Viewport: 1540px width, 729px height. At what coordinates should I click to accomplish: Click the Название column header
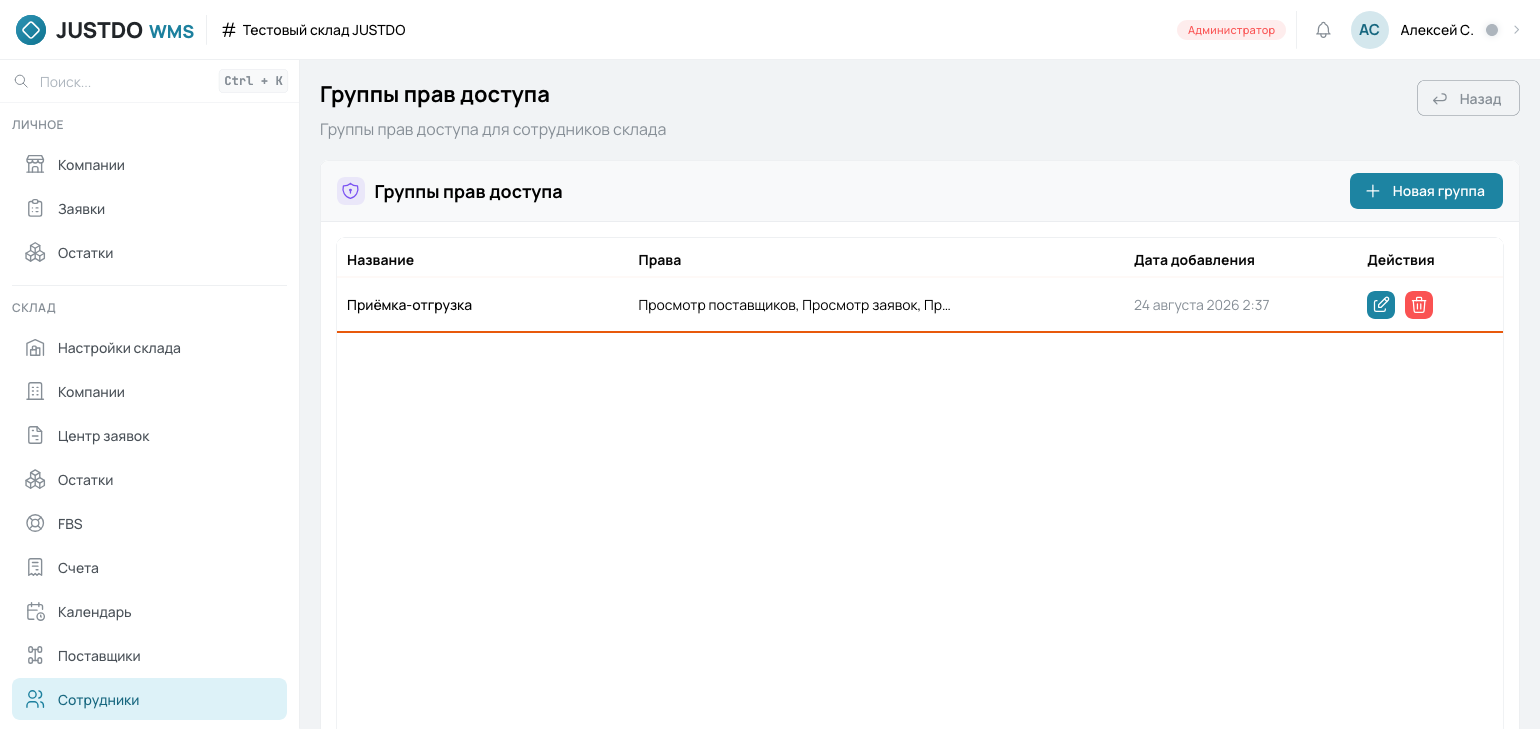tap(380, 260)
